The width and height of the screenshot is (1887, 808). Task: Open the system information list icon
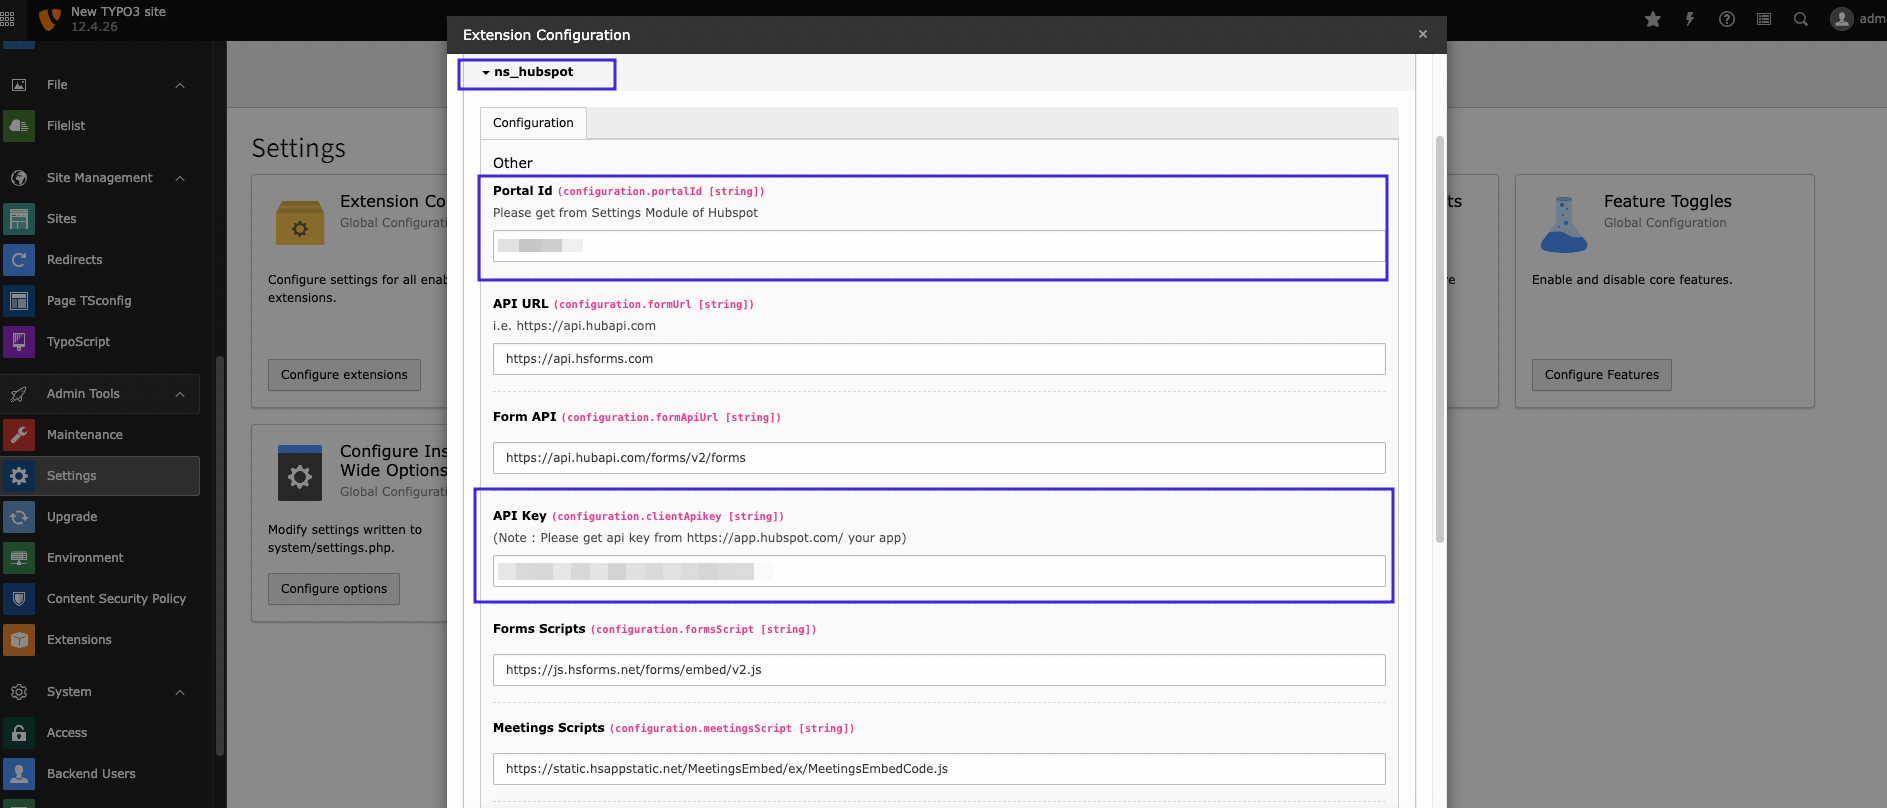1764,19
